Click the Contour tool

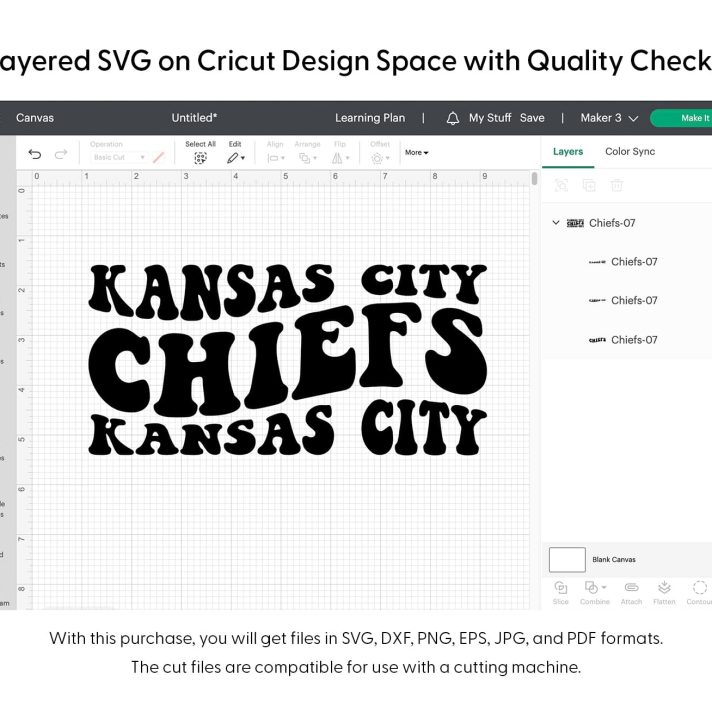[699, 593]
